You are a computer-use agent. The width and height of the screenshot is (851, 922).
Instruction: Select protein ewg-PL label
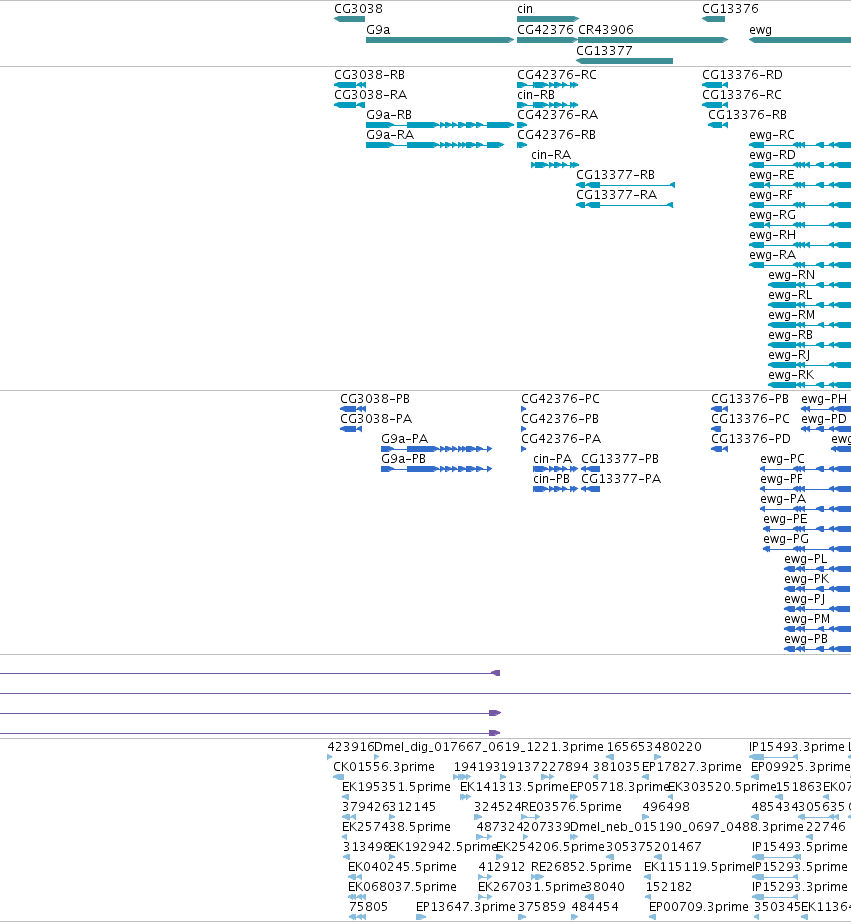pyautogui.click(x=806, y=559)
